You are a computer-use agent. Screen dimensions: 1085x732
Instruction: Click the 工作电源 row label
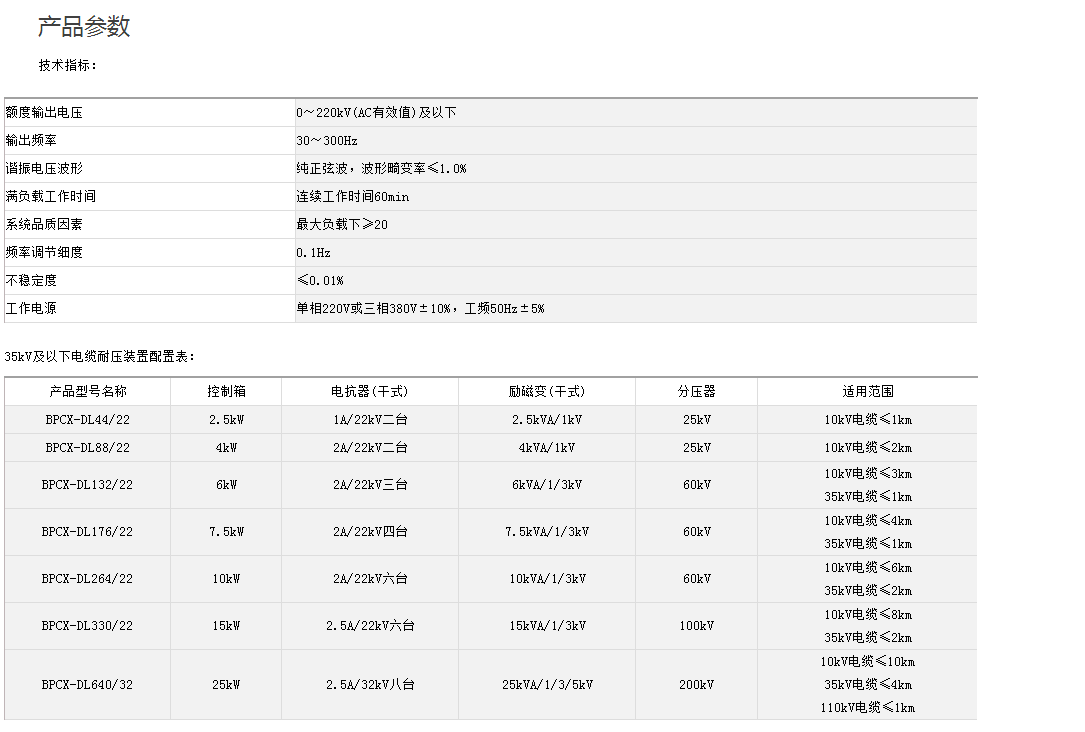31,309
